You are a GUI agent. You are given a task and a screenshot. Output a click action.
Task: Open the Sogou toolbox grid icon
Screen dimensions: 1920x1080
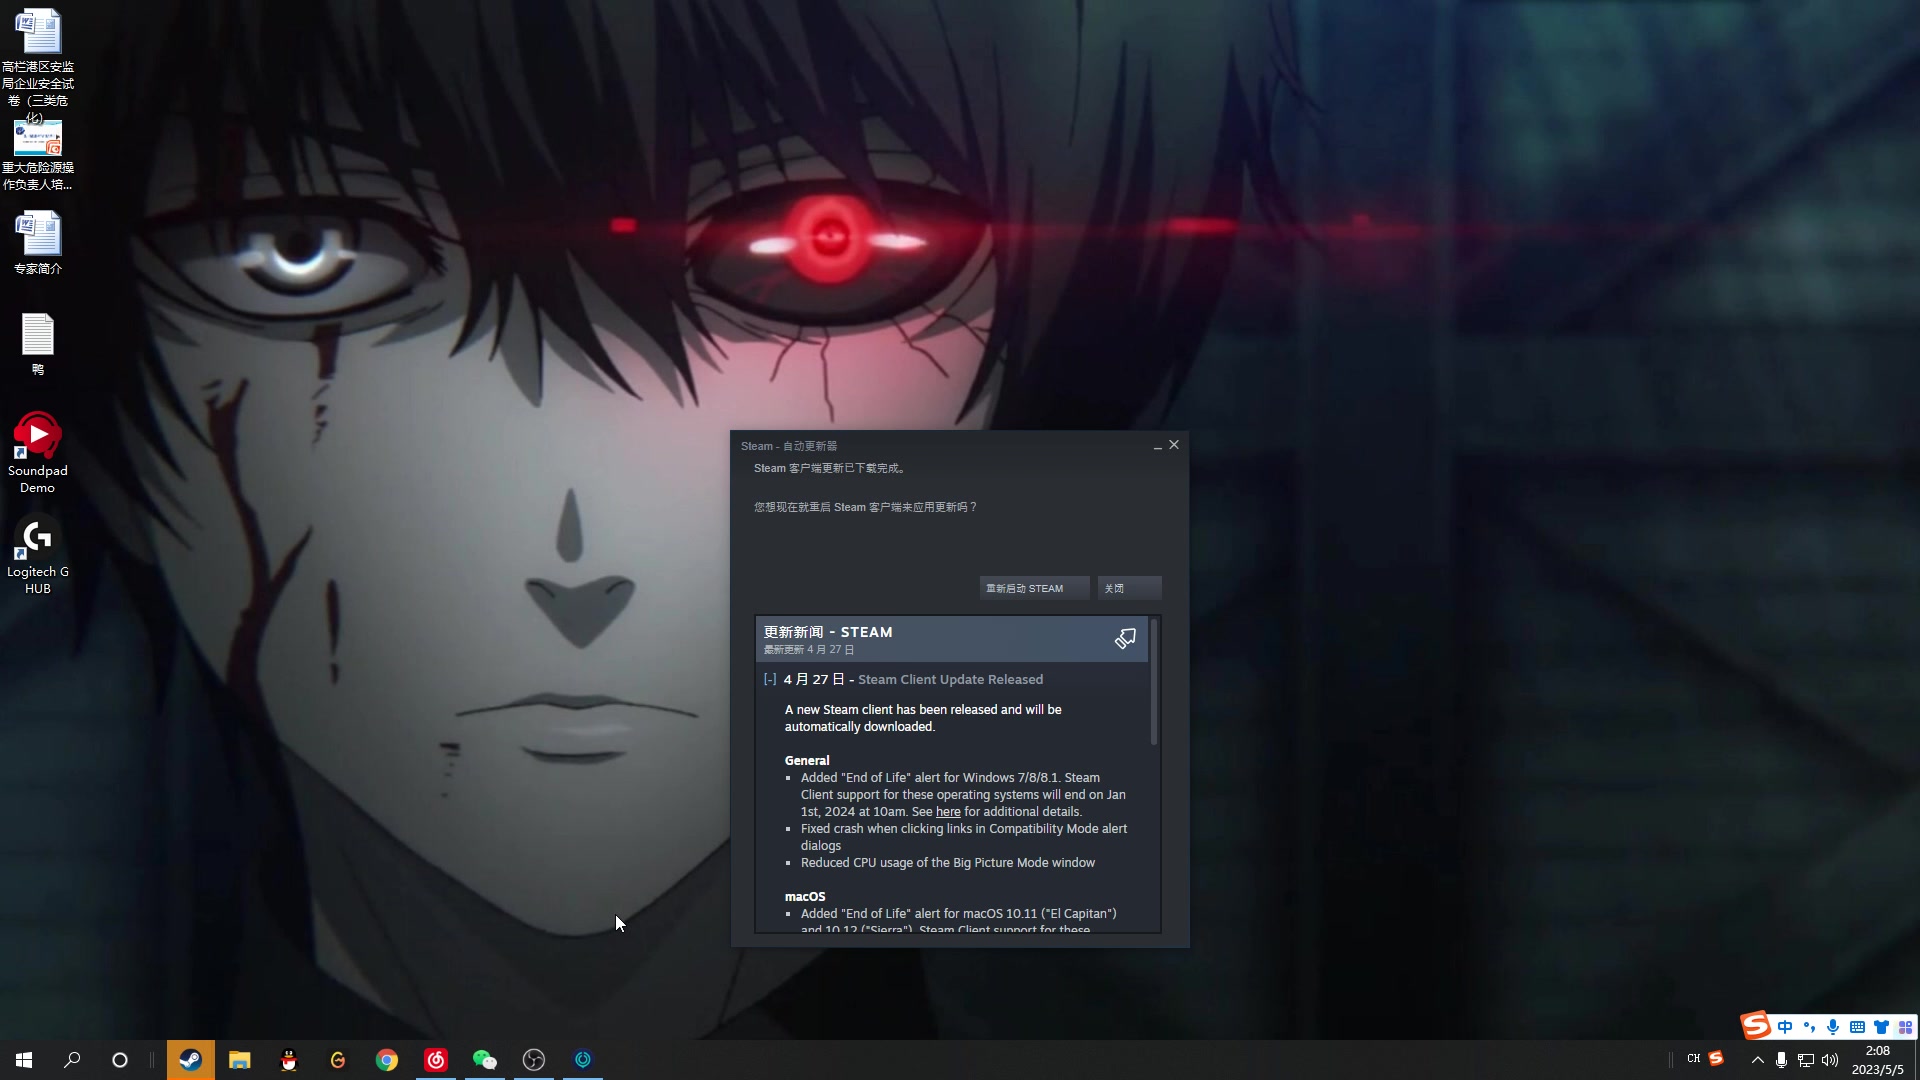click(x=1905, y=1027)
